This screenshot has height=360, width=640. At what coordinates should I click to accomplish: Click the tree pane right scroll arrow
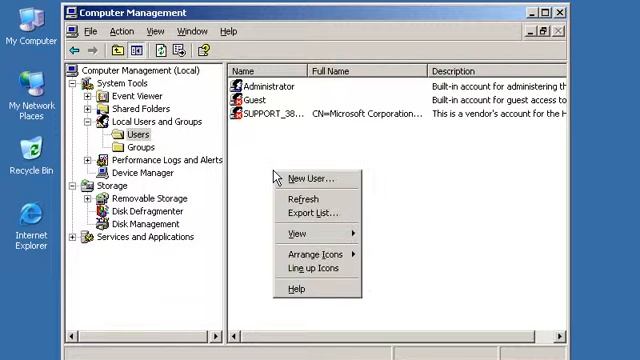point(216,337)
